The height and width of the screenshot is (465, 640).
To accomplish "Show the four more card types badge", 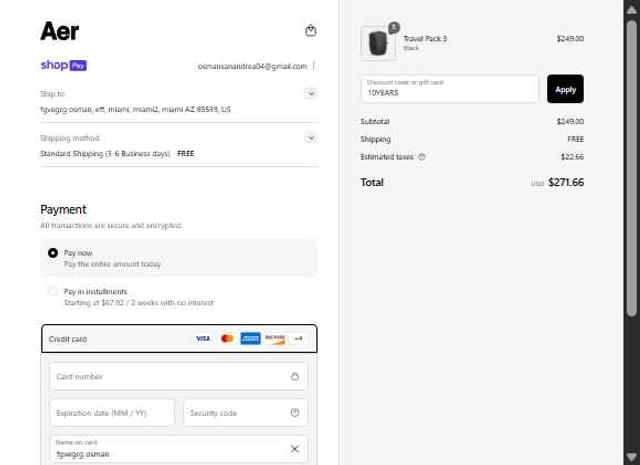I will coord(299,338).
